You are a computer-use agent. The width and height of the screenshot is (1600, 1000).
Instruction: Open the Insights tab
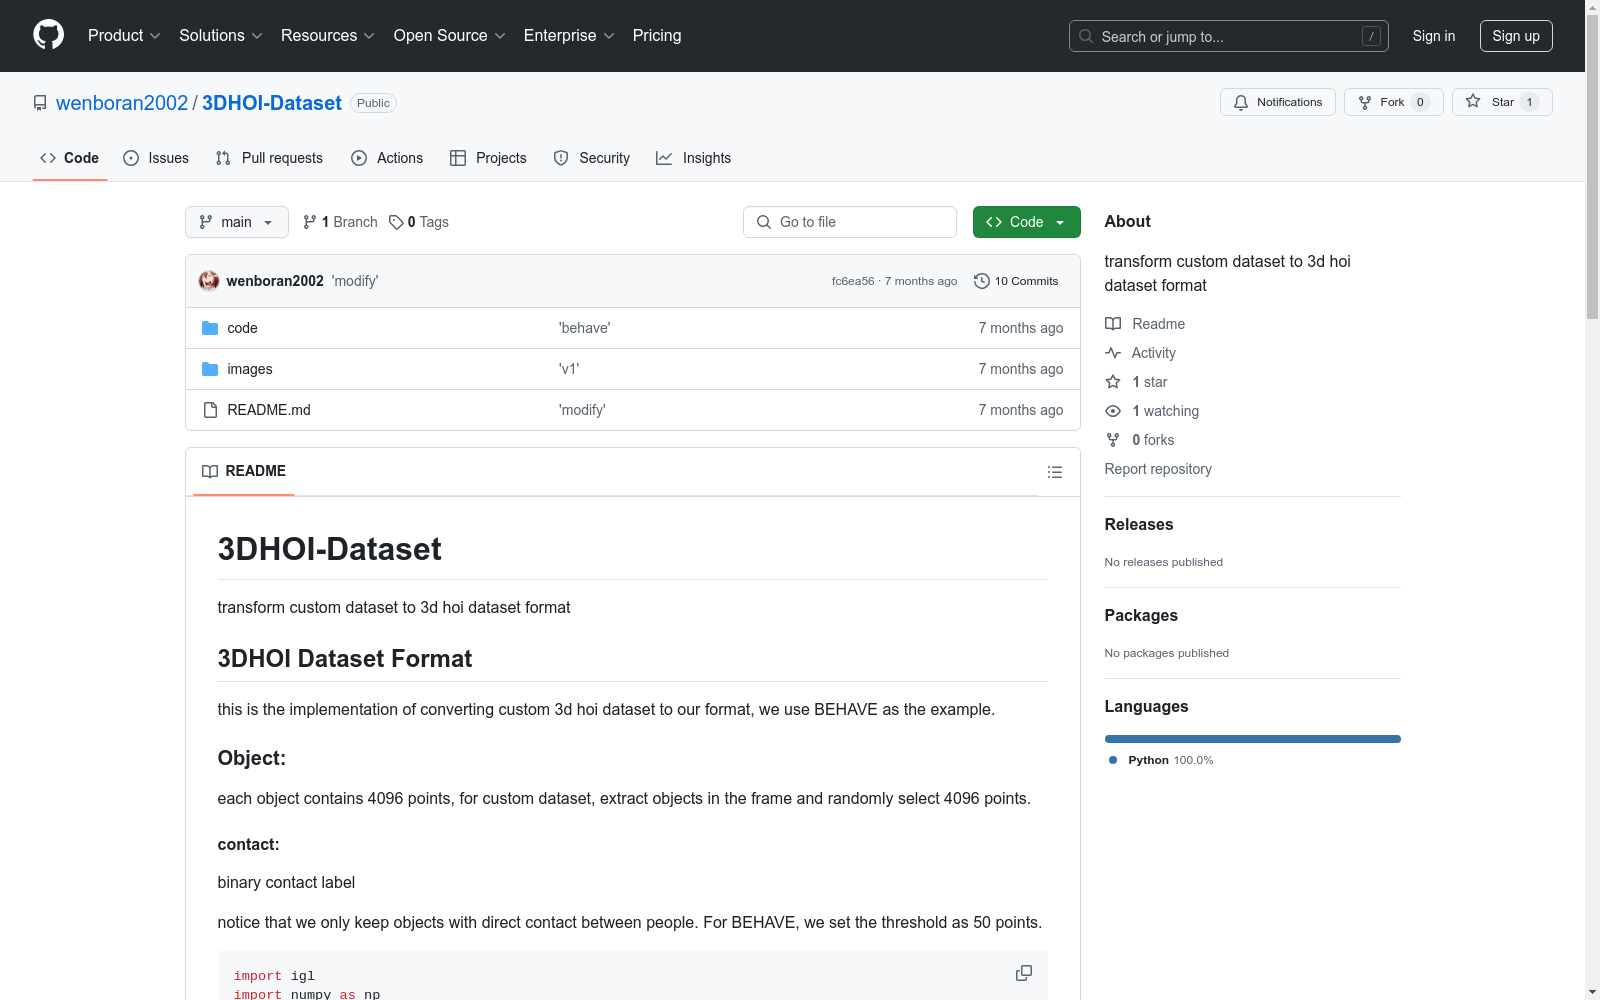pos(694,158)
